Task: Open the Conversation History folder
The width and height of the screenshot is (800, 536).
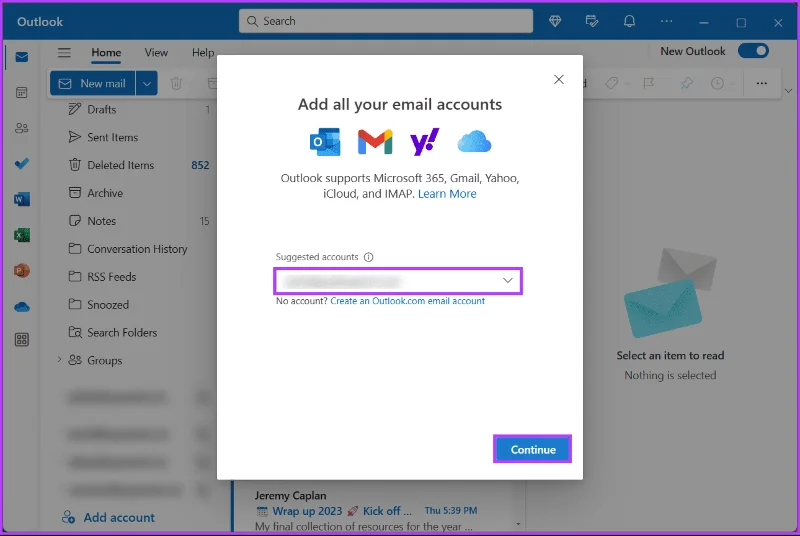Action: (x=137, y=249)
